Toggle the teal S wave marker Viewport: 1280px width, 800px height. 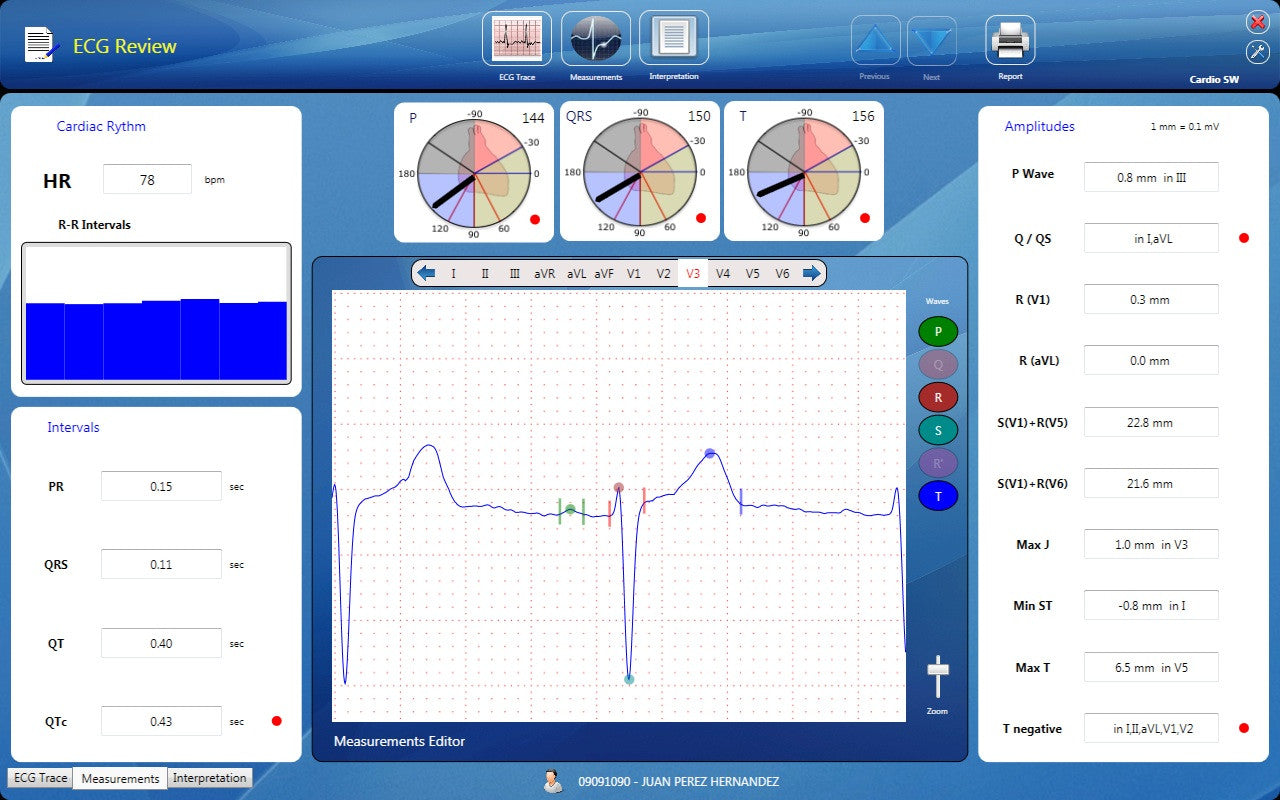tap(937, 430)
